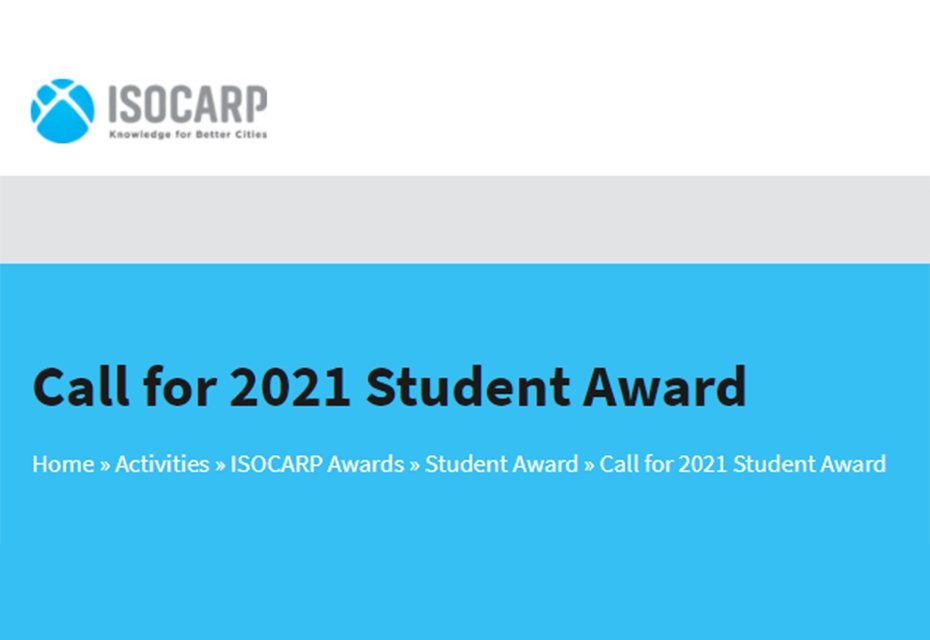Image resolution: width=930 pixels, height=640 pixels.
Task: Click the gray ISOCARP wordmark text
Action: [x=187, y=104]
